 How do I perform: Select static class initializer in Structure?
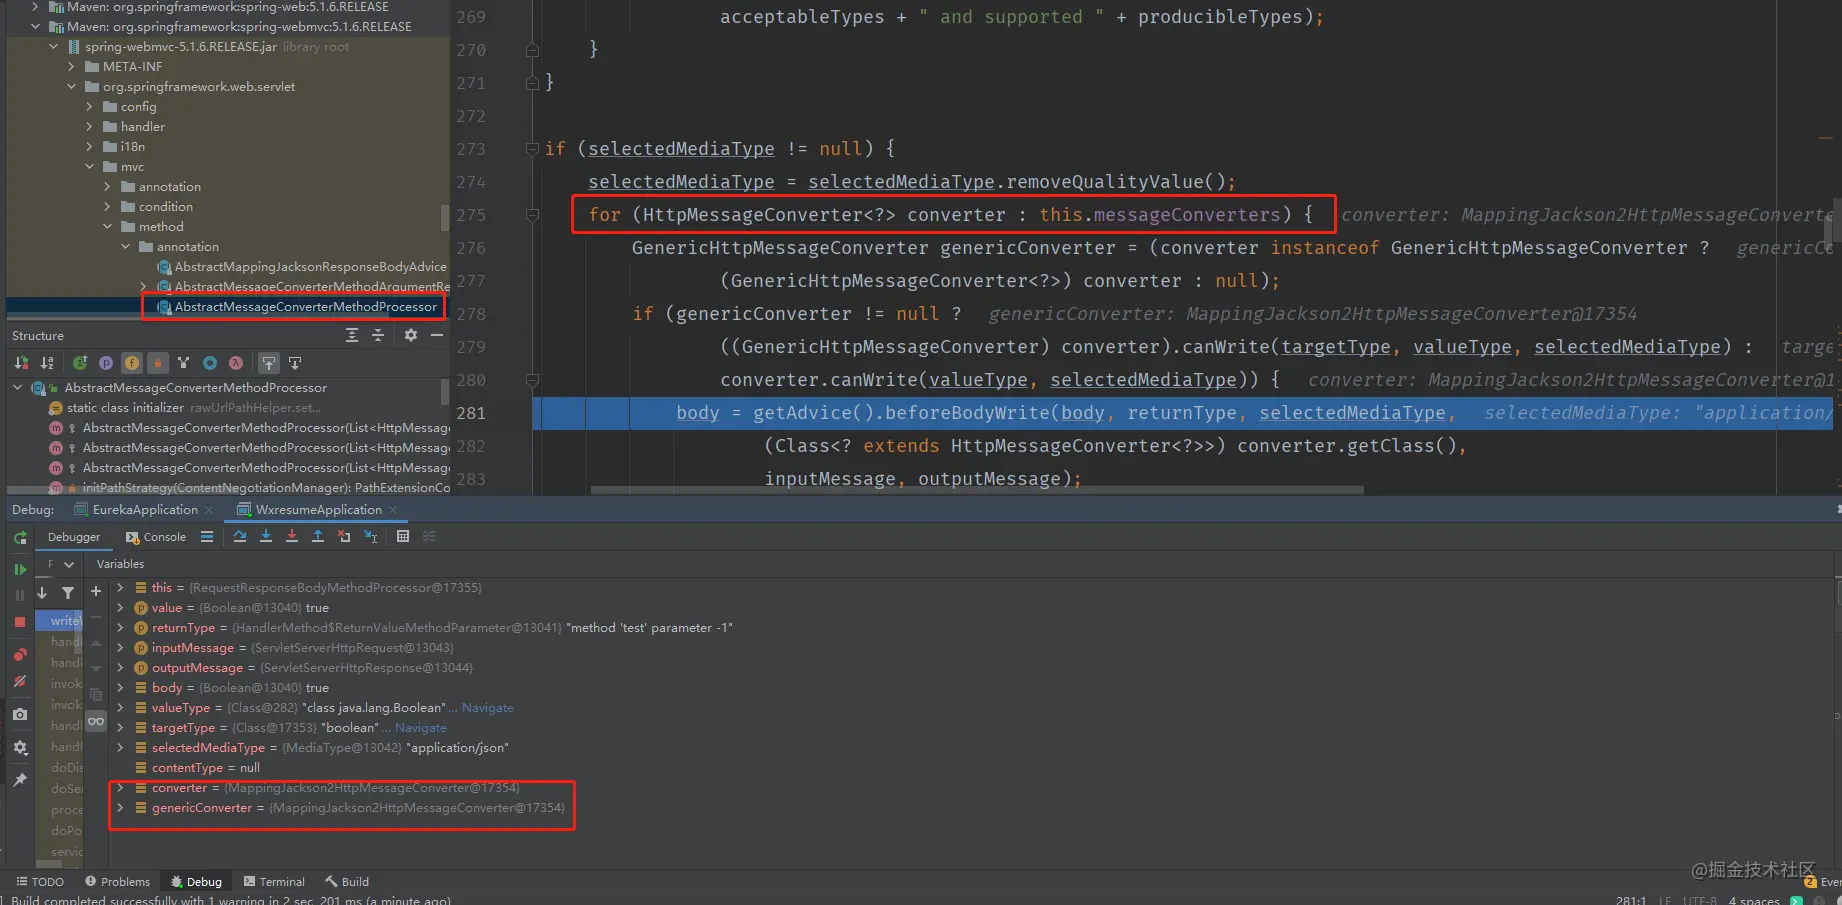[125, 408]
